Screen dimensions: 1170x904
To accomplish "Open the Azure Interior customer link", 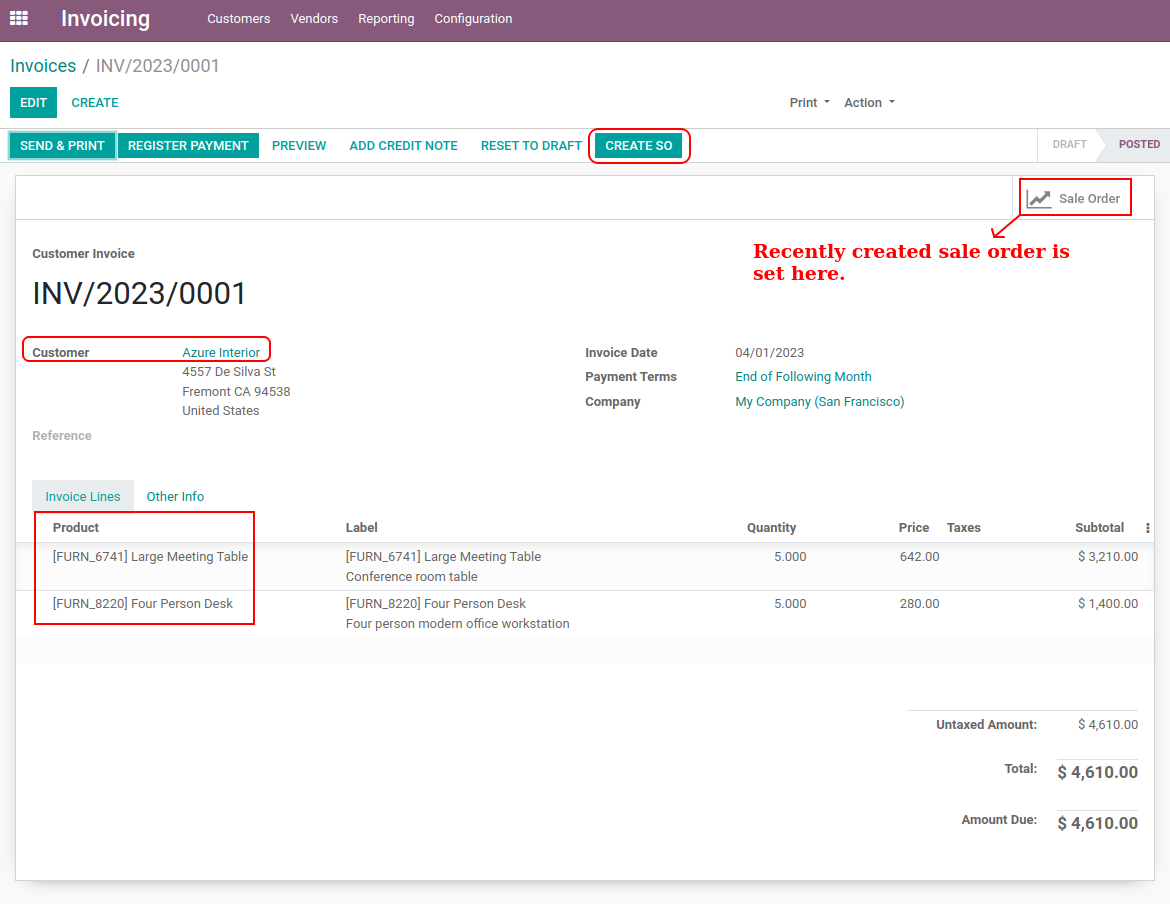I will tap(221, 353).
